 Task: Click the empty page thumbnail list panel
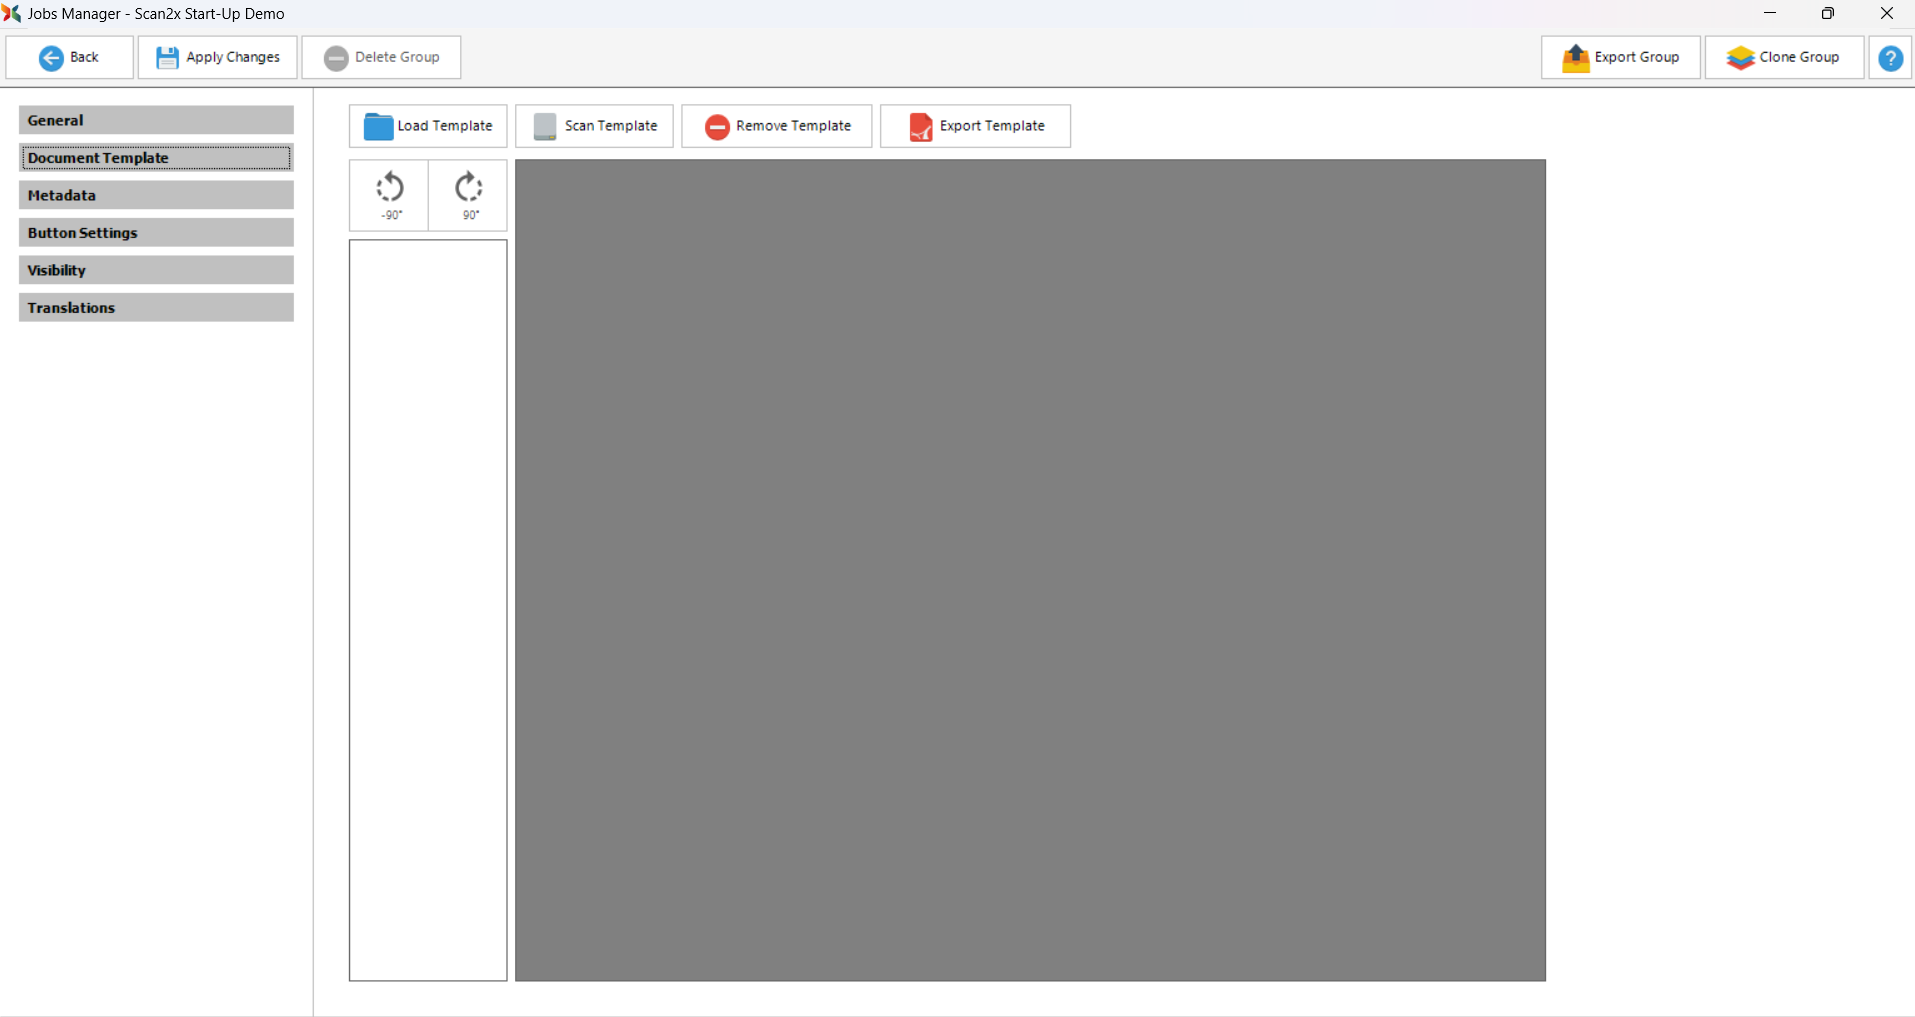coord(428,610)
